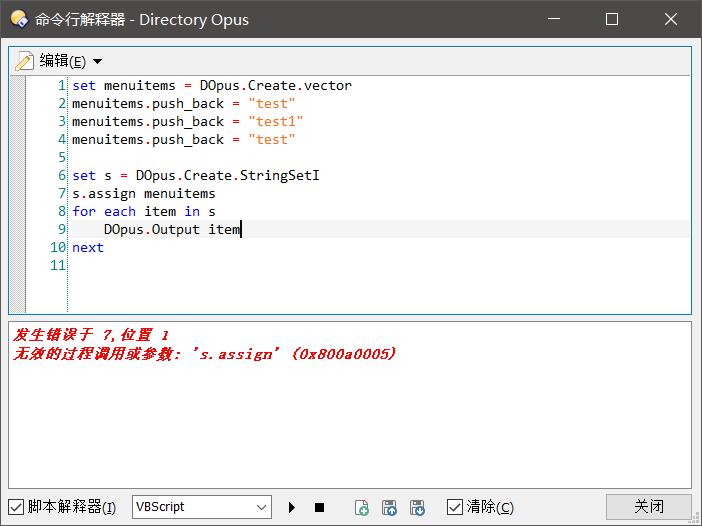Click 'set s = DOpus.Create.StringSetI' line
This screenshot has width=702, height=526.
pyautogui.click(x=196, y=175)
